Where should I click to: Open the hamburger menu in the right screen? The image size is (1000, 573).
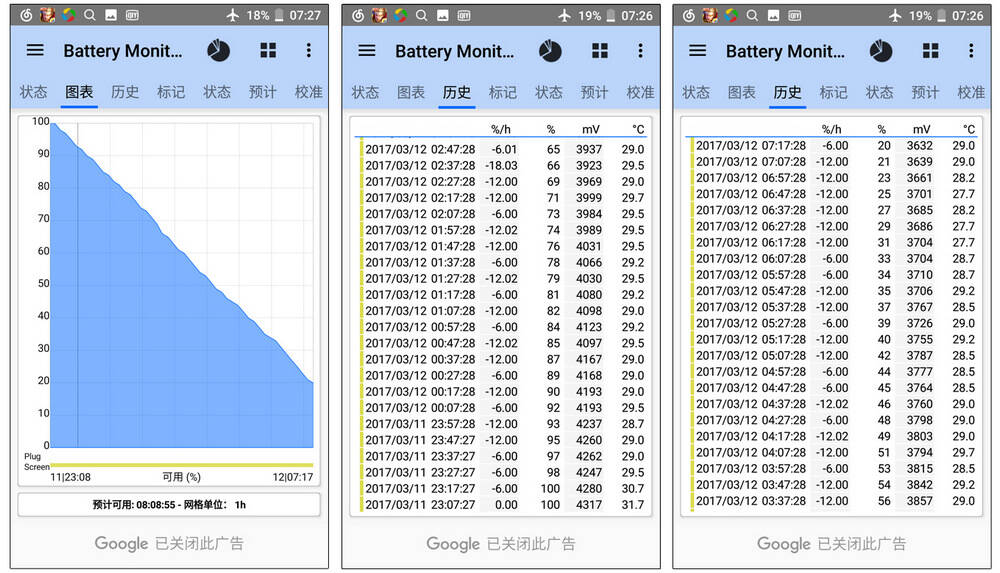click(698, 51)
